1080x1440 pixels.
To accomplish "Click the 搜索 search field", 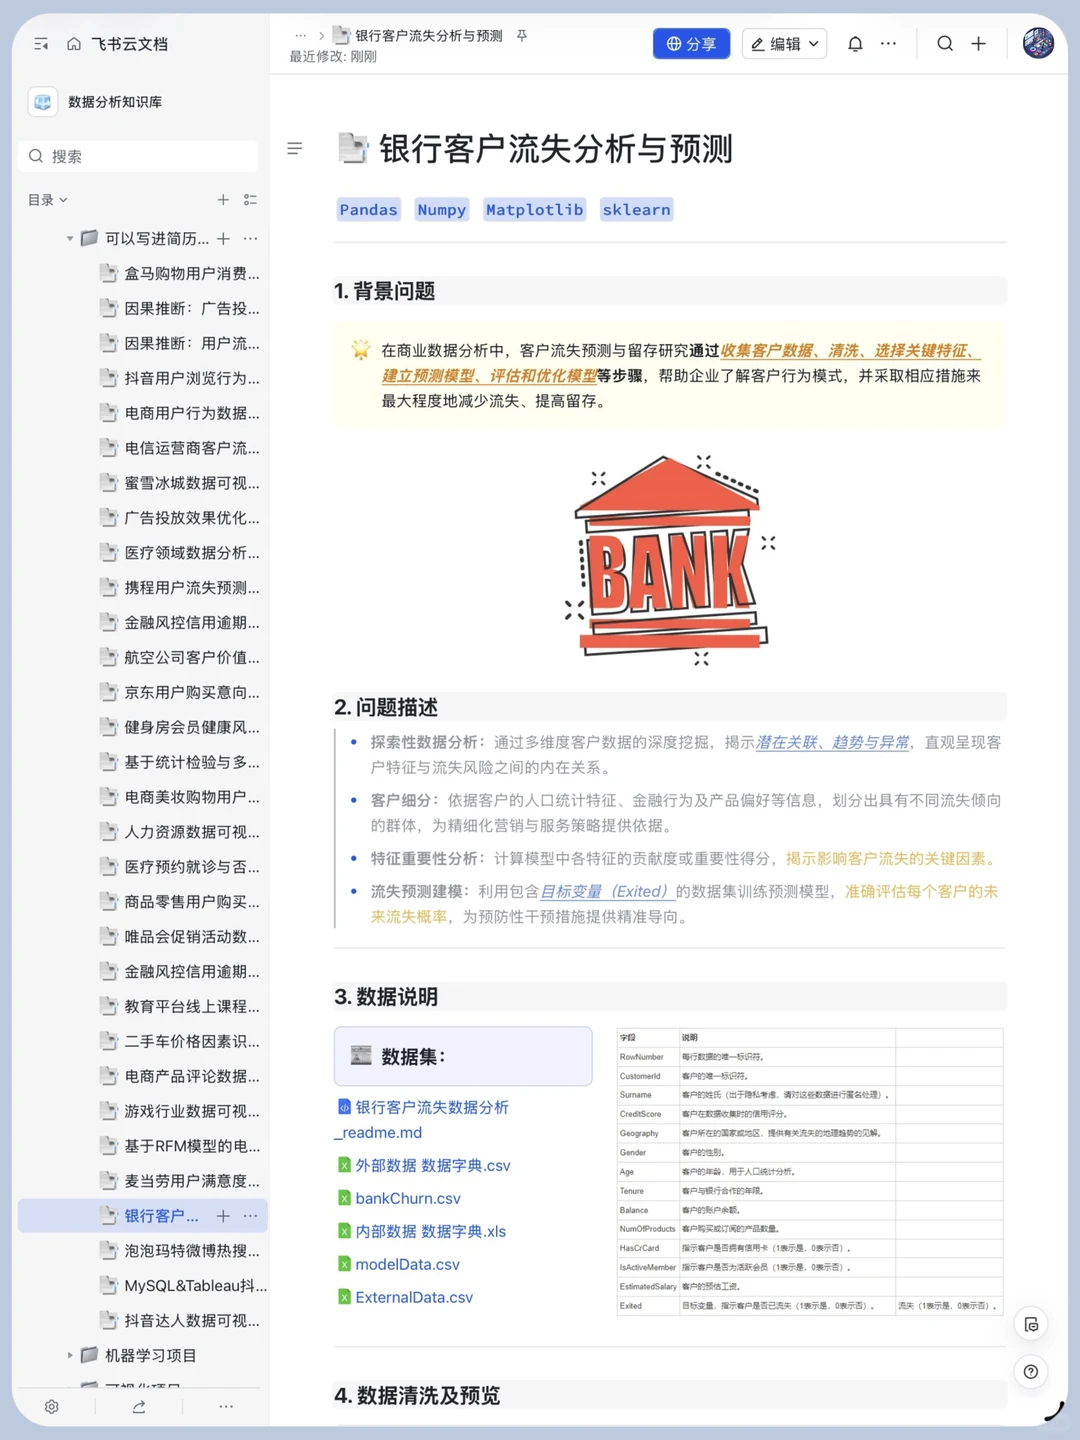I will (138, 156).
